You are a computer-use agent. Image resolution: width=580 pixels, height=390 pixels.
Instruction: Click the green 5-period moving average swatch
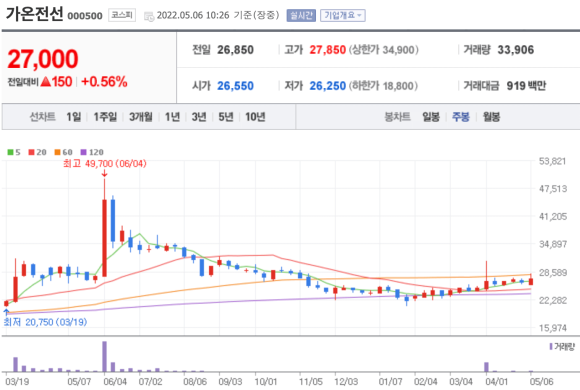pos(10,152)
